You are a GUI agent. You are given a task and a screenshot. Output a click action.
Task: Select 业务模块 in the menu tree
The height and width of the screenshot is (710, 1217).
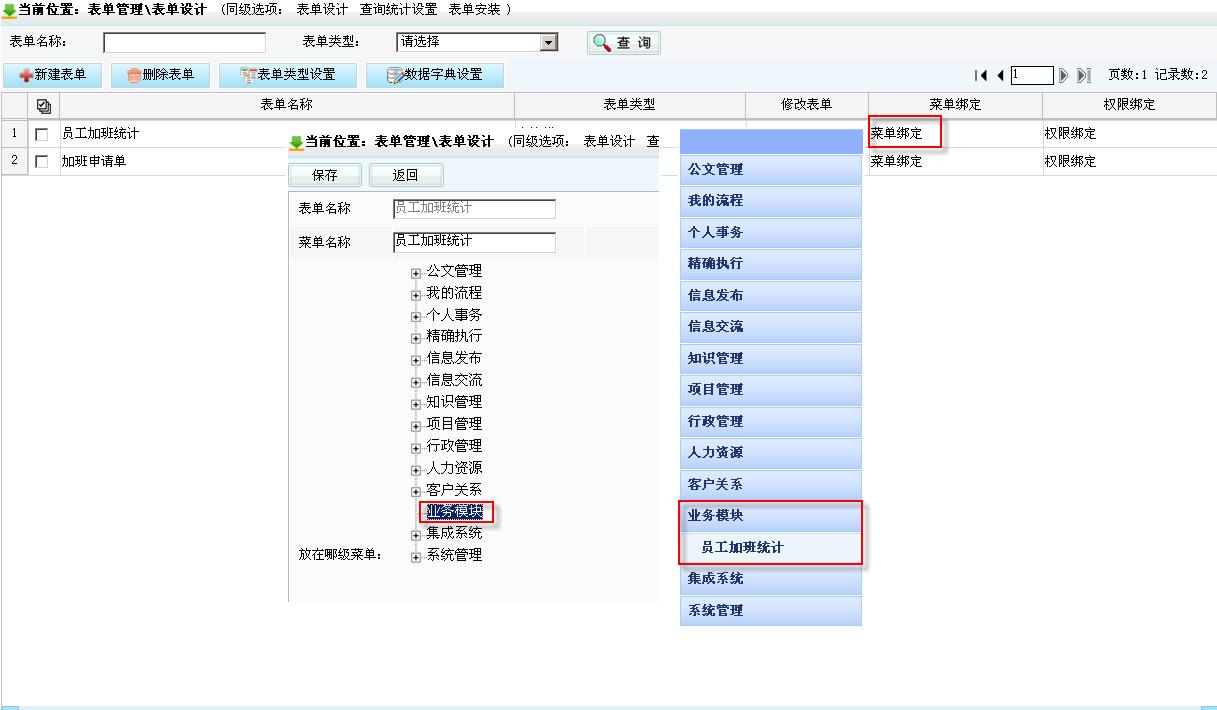click(x=454, y=512)
